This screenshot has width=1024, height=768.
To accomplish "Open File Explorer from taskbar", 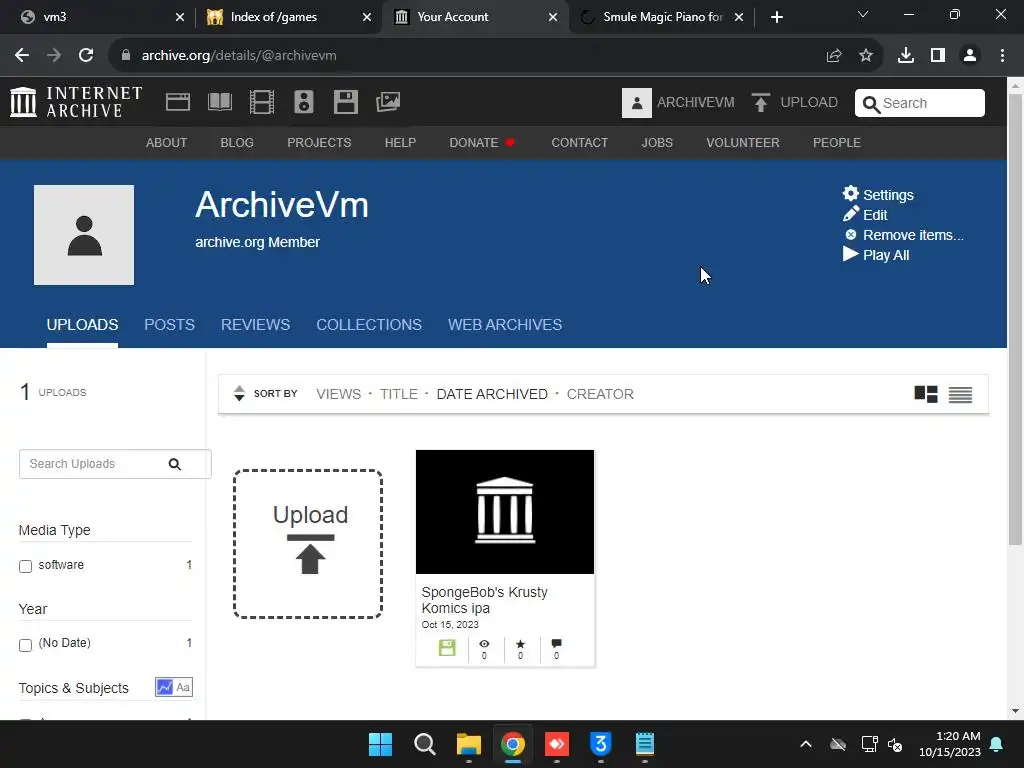I will point(468,744).
